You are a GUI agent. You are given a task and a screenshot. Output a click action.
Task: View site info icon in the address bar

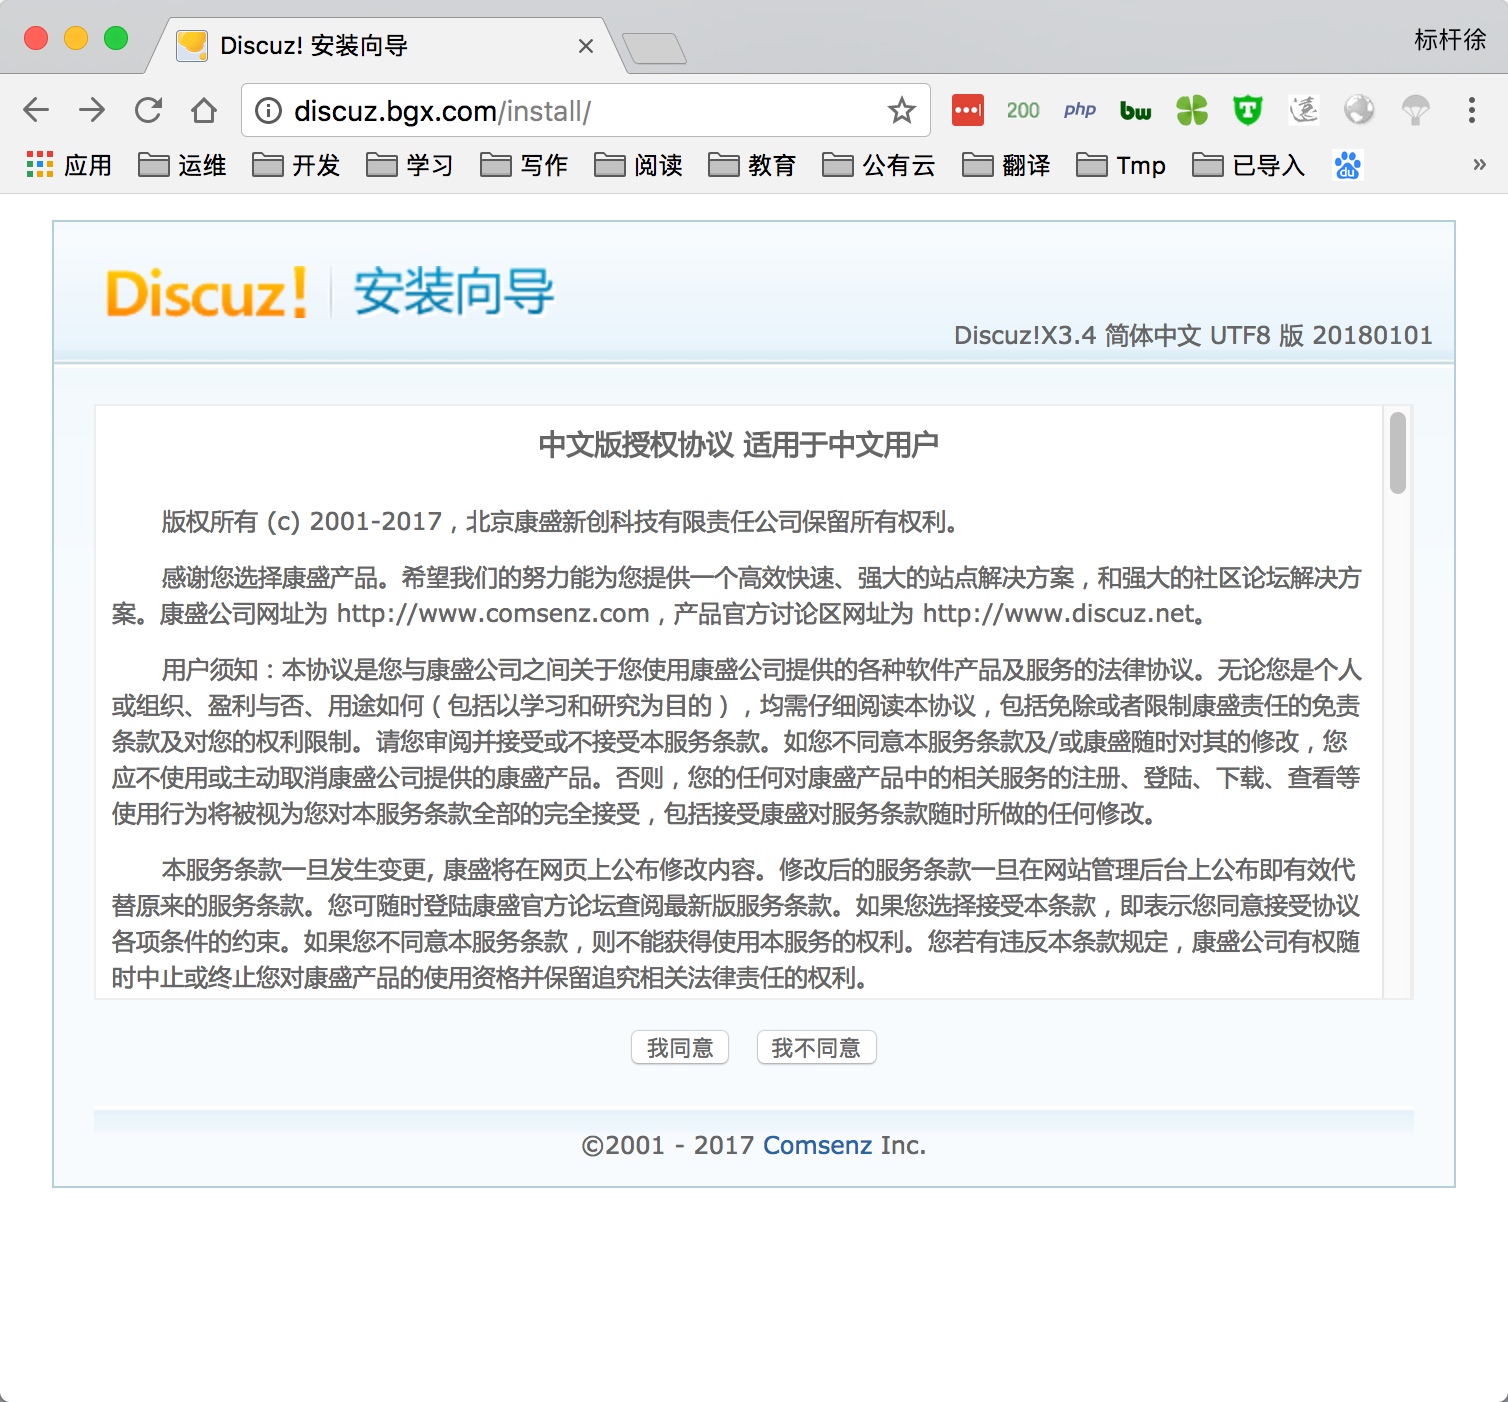pos(268,110)
